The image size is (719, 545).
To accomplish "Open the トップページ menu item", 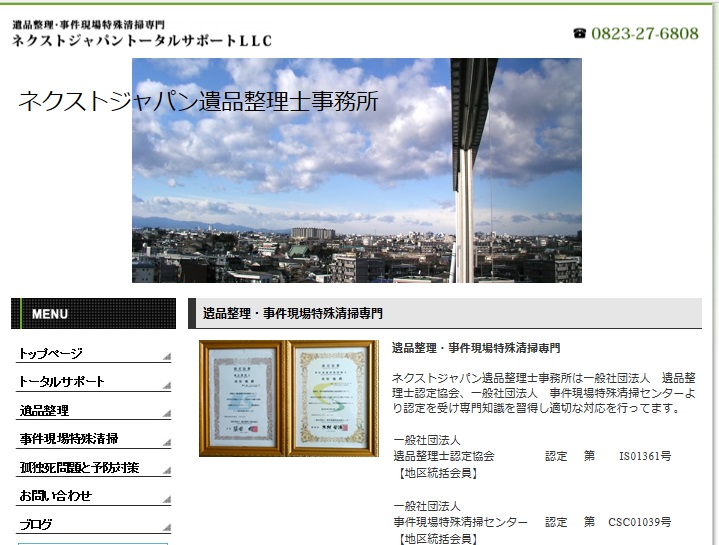I will click(x=51, y=353).
